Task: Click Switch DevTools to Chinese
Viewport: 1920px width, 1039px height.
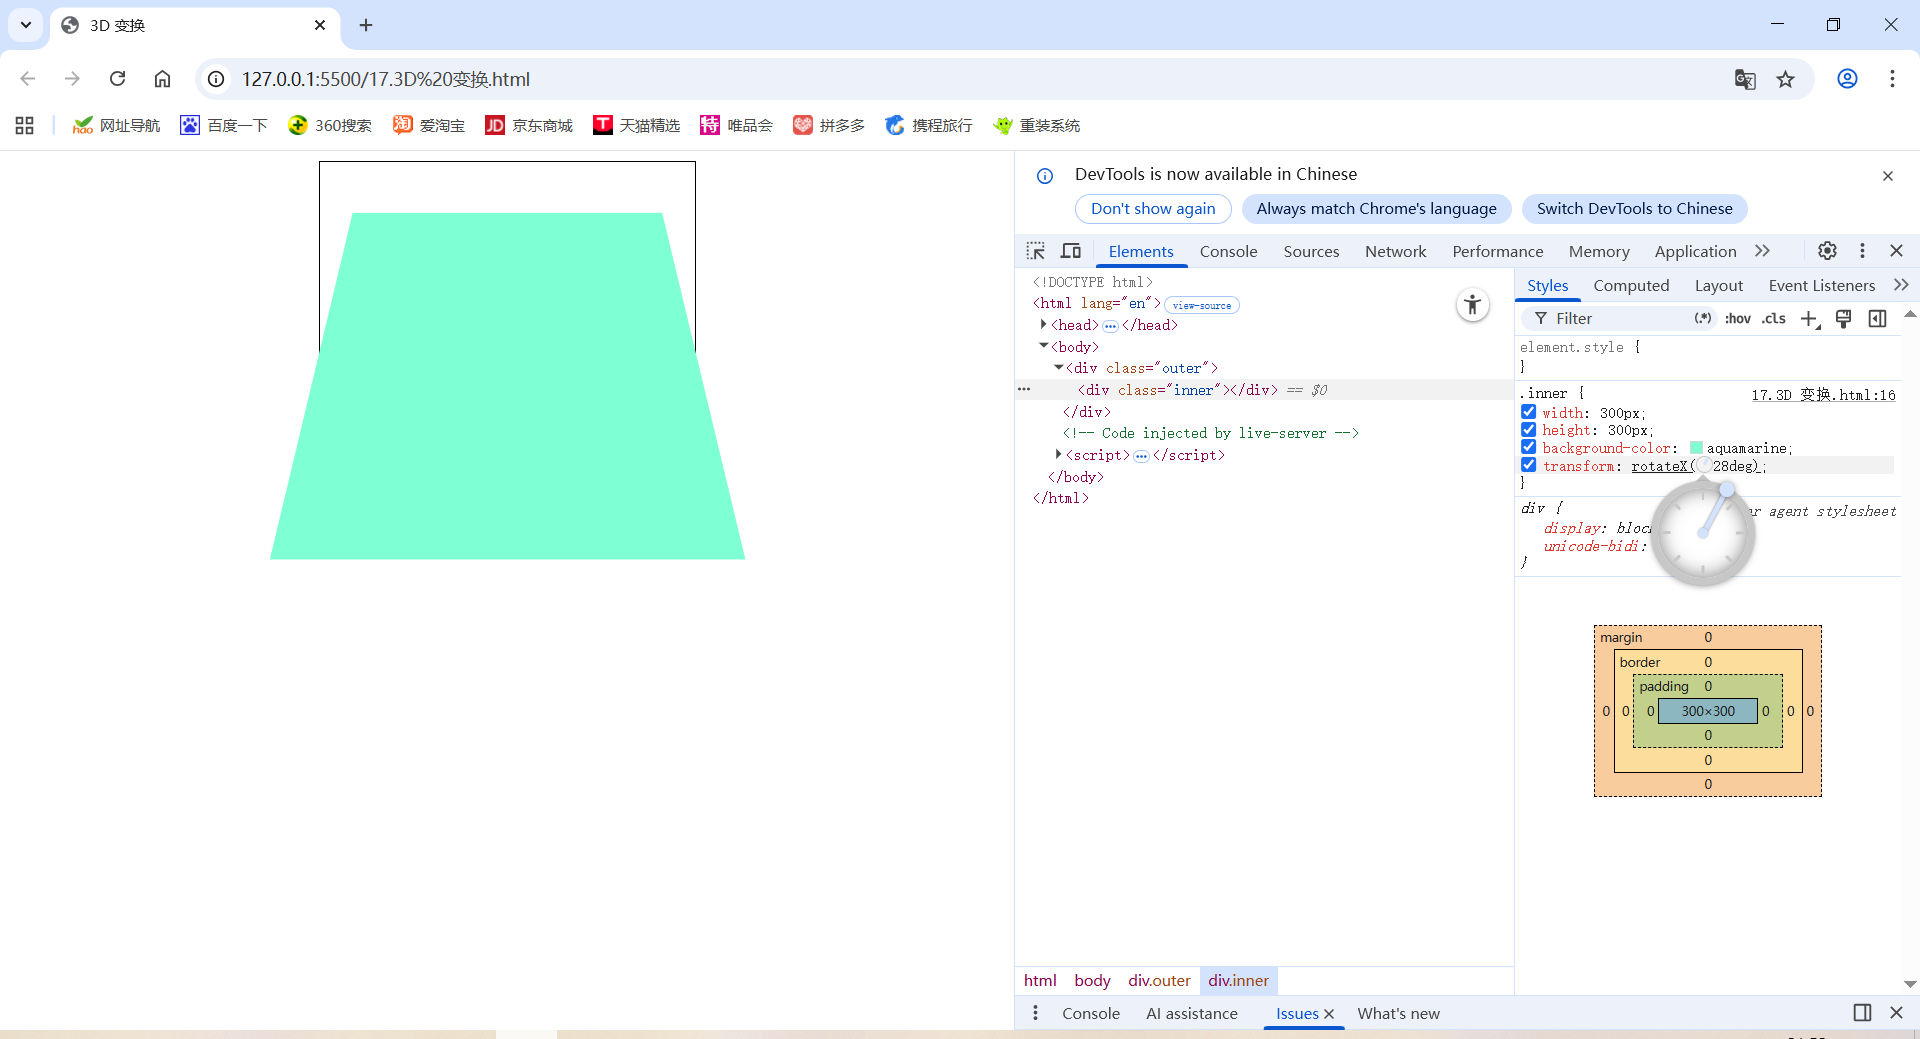Action: click(1634, 209)
